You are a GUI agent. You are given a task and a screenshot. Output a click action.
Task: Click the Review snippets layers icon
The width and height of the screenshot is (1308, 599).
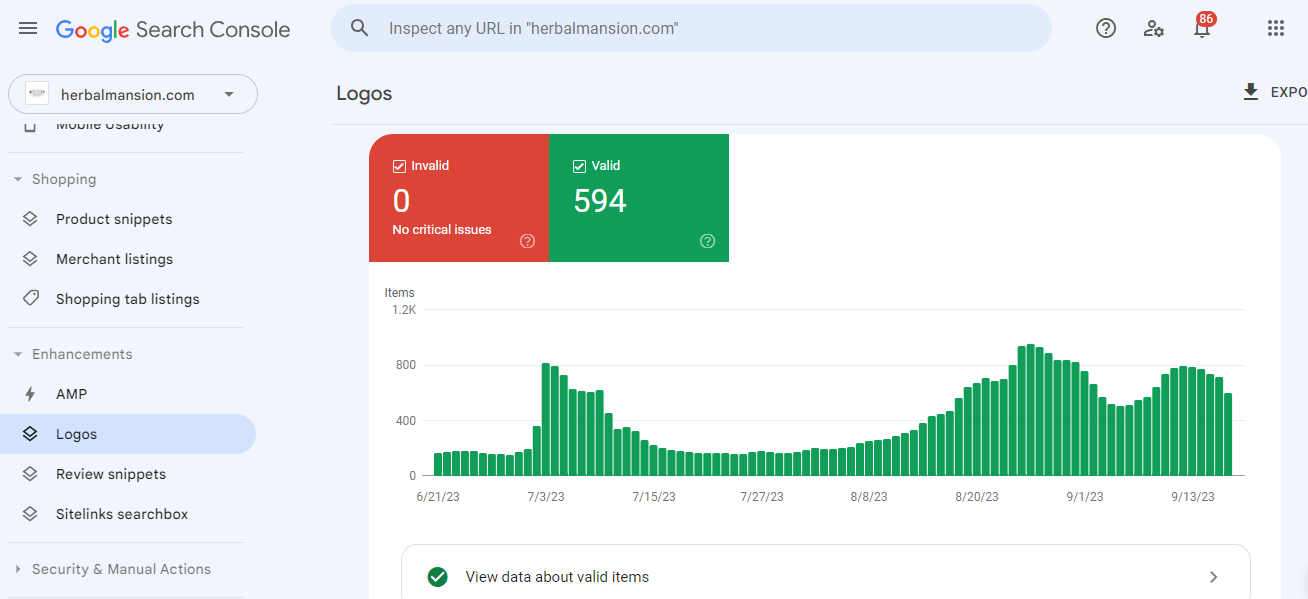[30, 474]
